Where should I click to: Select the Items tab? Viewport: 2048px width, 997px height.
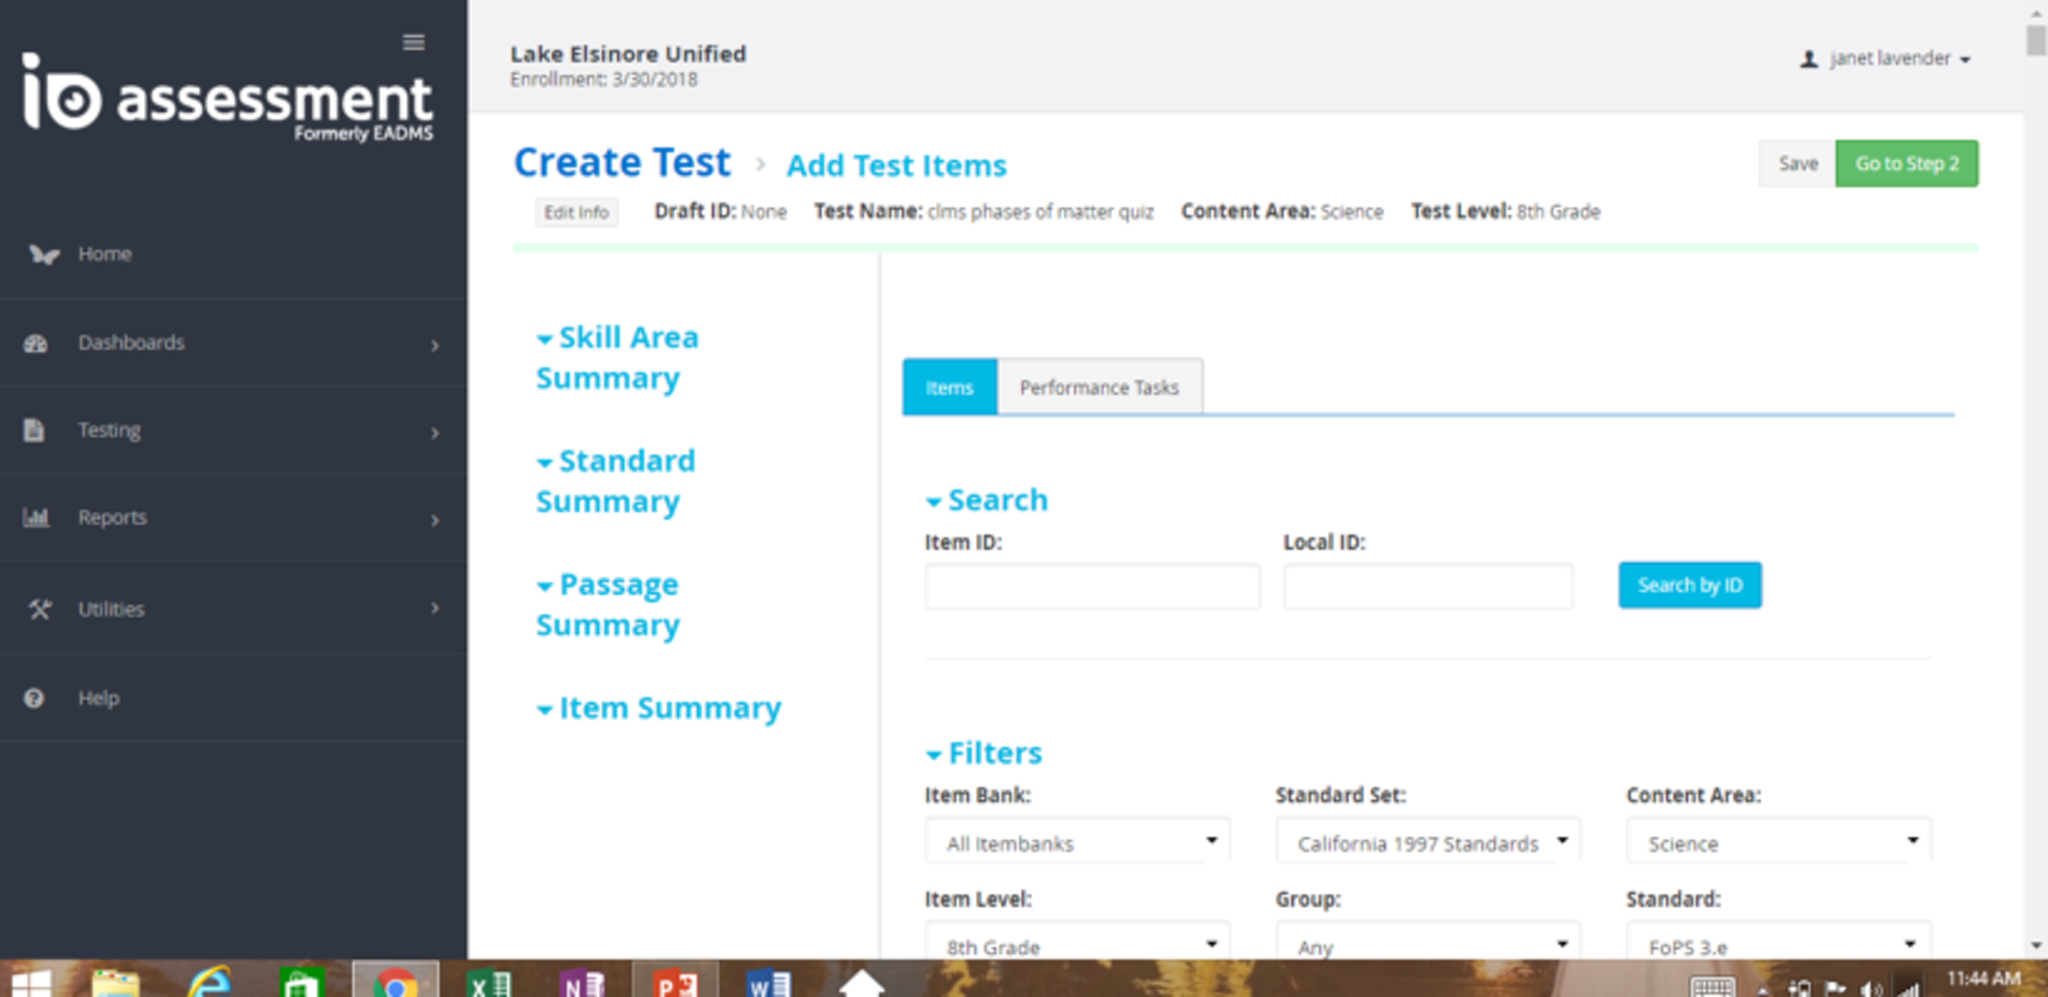coord(949,387)
